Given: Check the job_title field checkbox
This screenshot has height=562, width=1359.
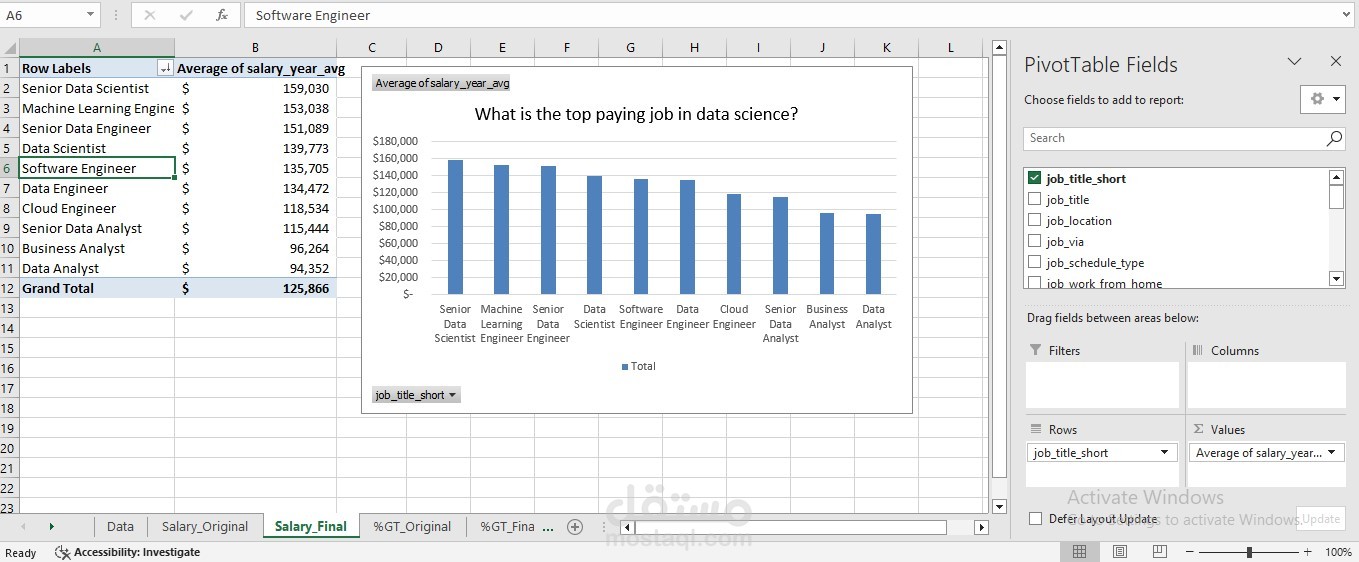Looking at the screenshot, I should (x=1034, y=199).
